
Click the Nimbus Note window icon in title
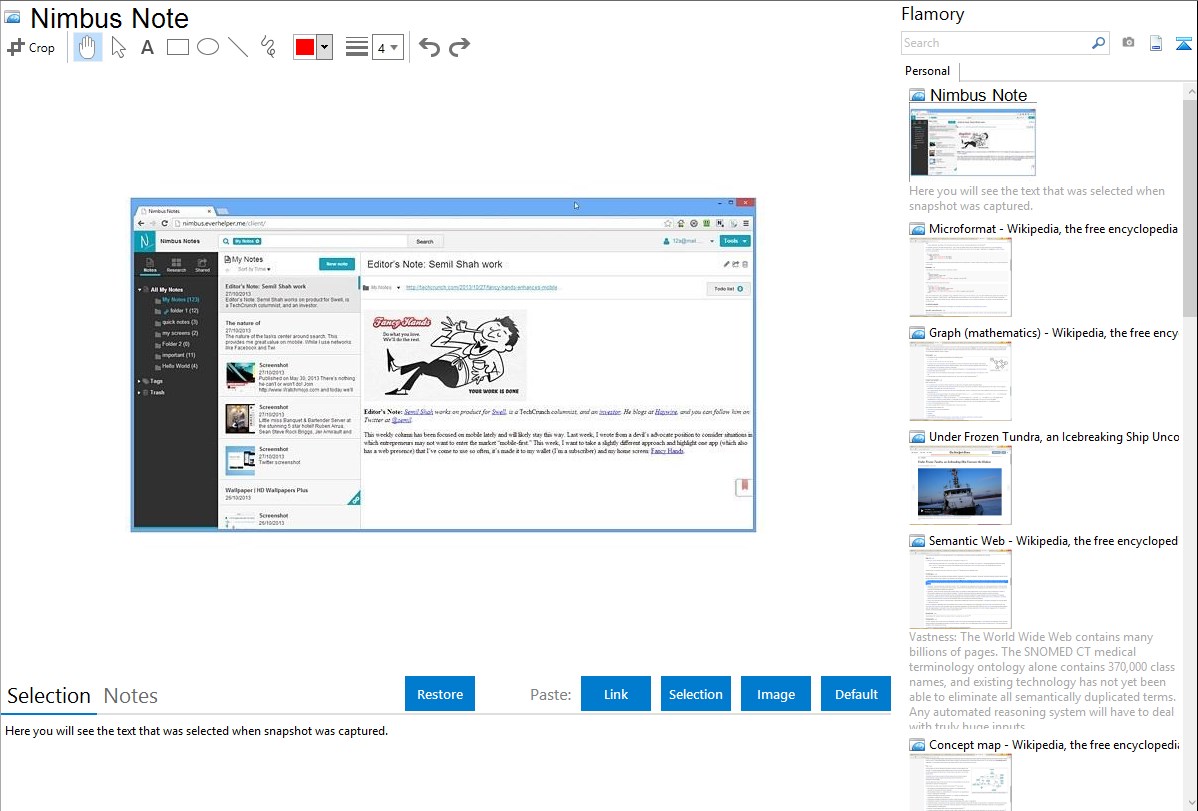(x=13, y=17)
